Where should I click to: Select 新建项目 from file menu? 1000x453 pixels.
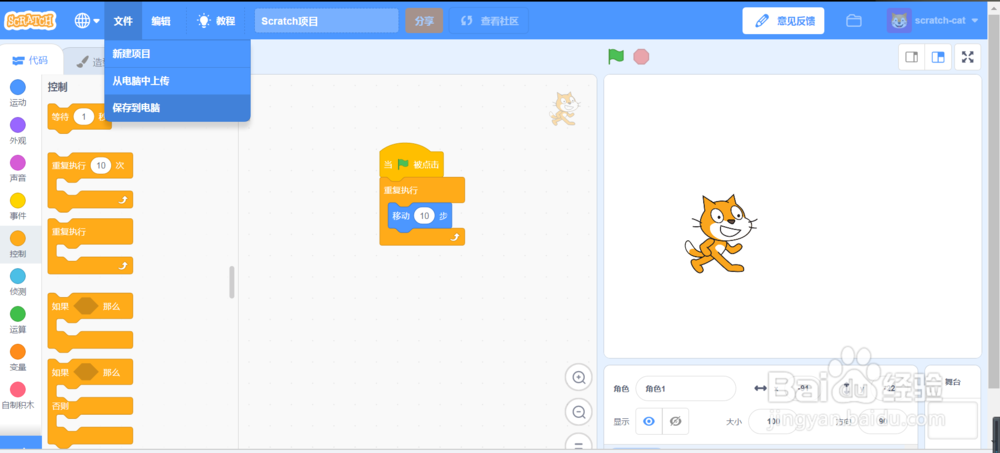coord(177,54)
